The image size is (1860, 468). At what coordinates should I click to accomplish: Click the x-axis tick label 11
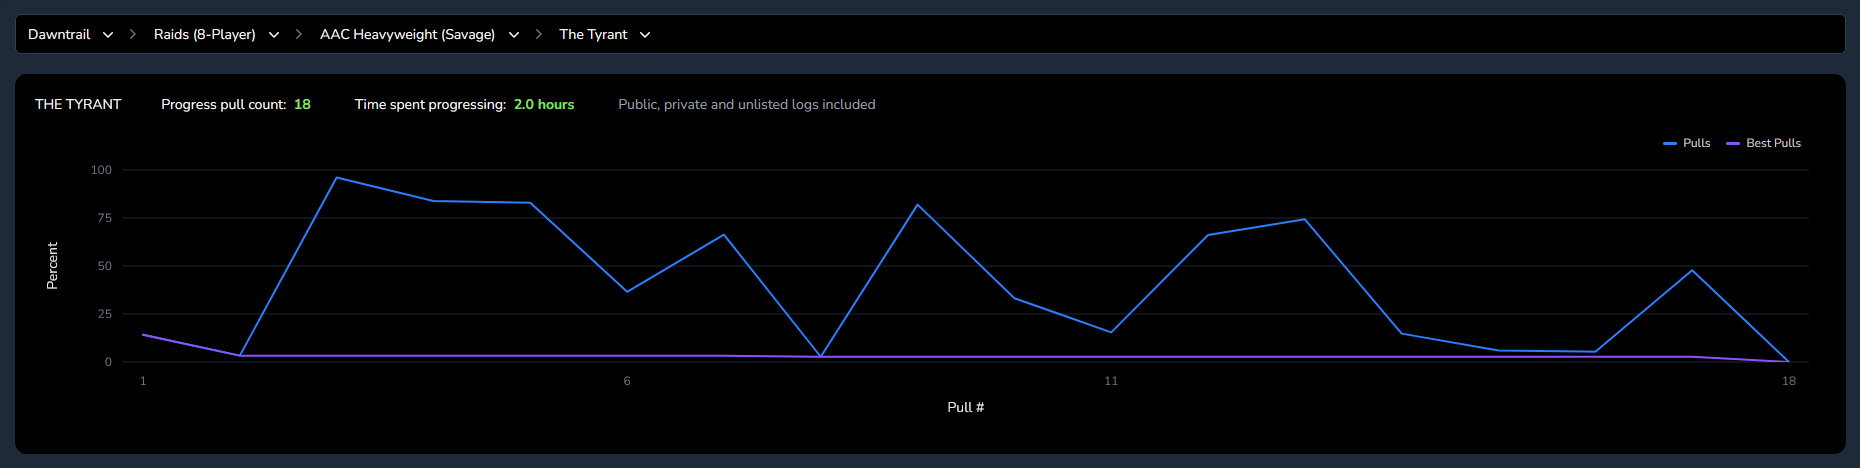(1111, 381)
